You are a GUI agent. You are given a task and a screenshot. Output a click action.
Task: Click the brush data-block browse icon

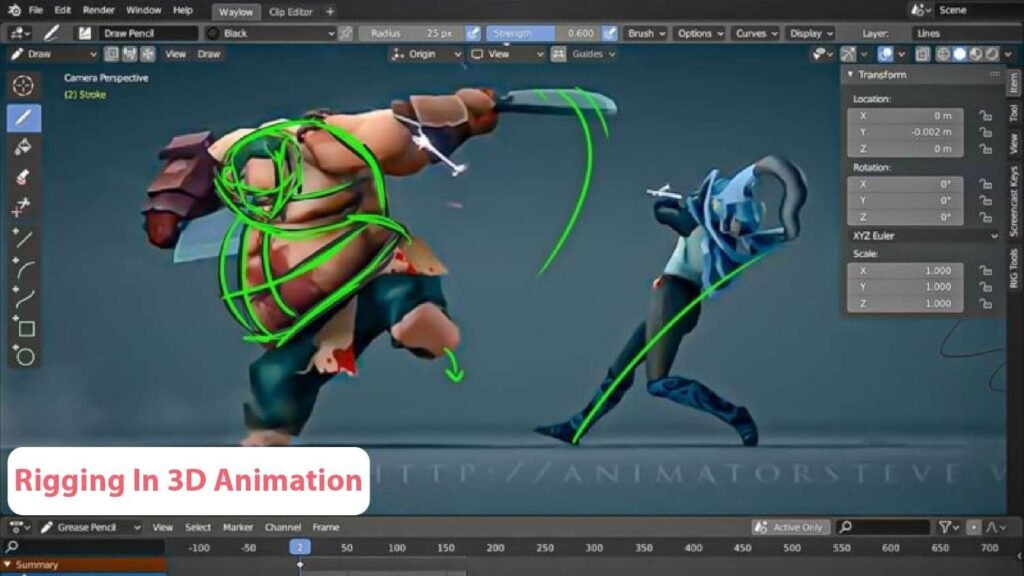[x=85, y=33]
